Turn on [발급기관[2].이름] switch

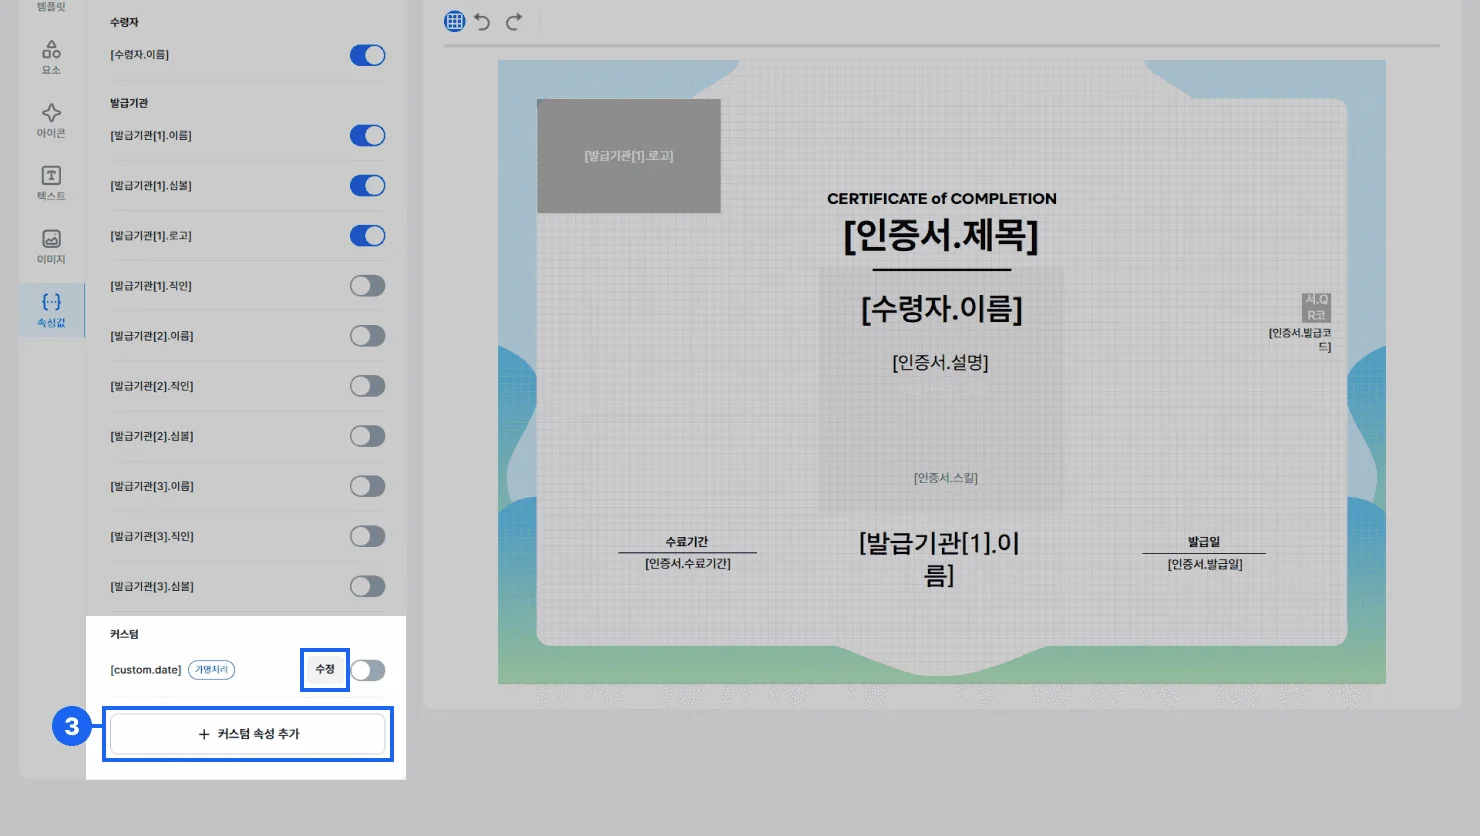point(367,336)
